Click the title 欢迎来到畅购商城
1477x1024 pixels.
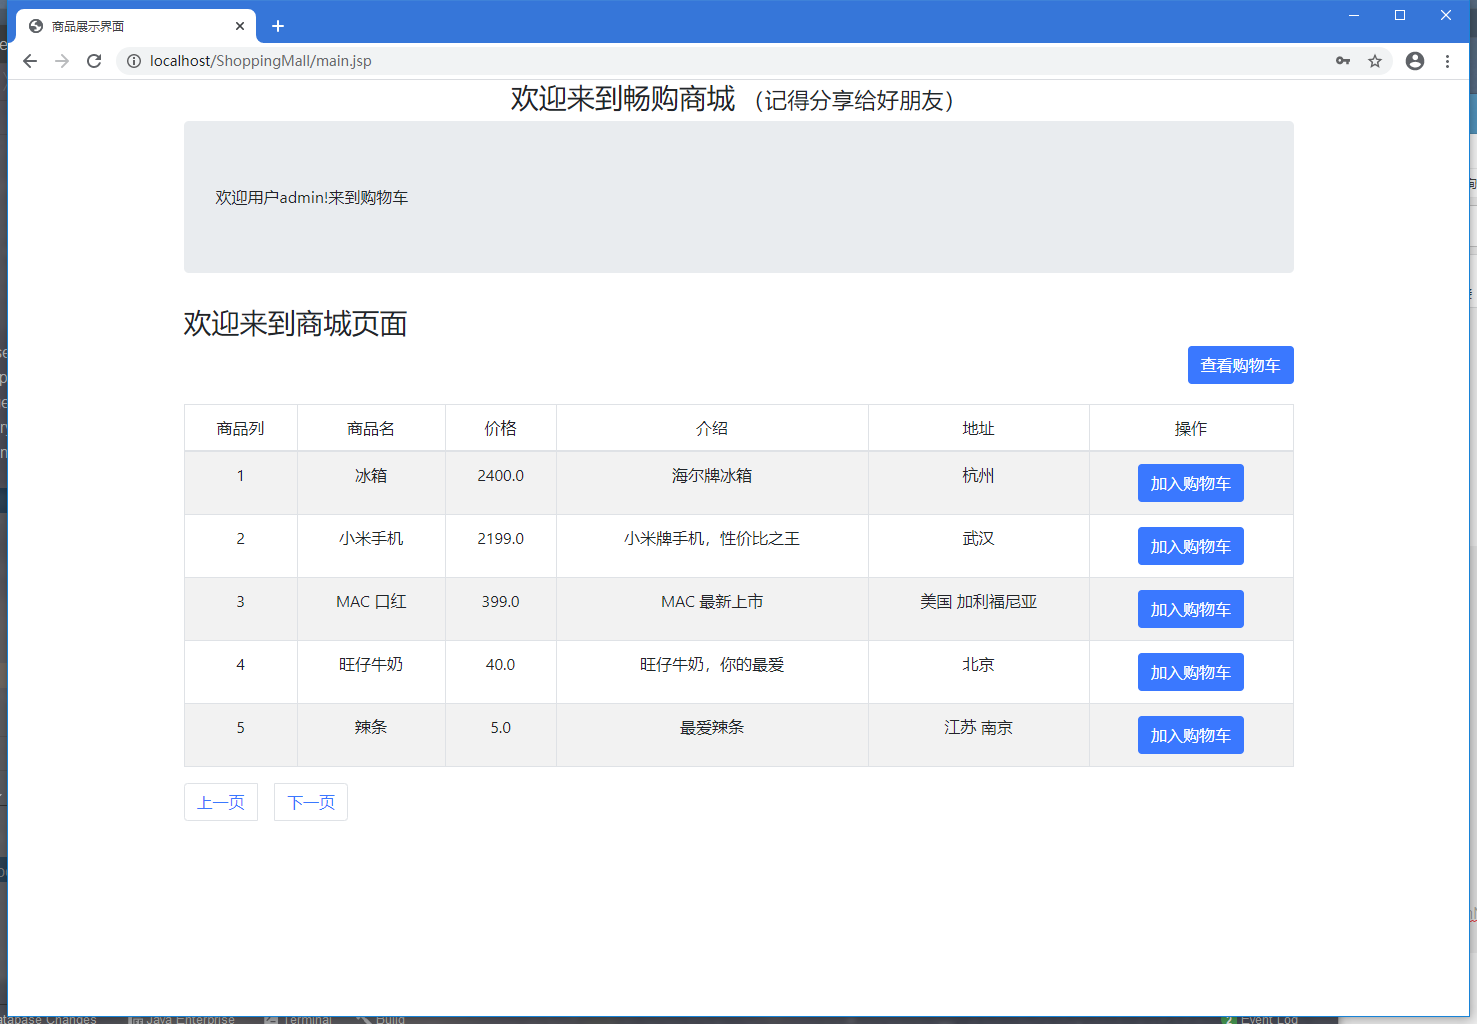click(x=623, y=99)
